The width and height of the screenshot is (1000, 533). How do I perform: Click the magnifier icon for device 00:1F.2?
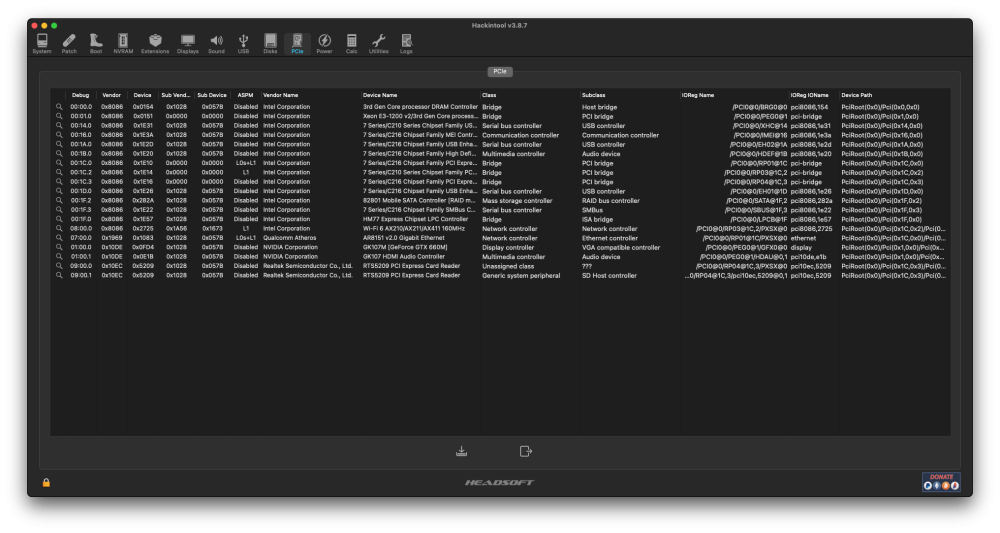(59, 200)
